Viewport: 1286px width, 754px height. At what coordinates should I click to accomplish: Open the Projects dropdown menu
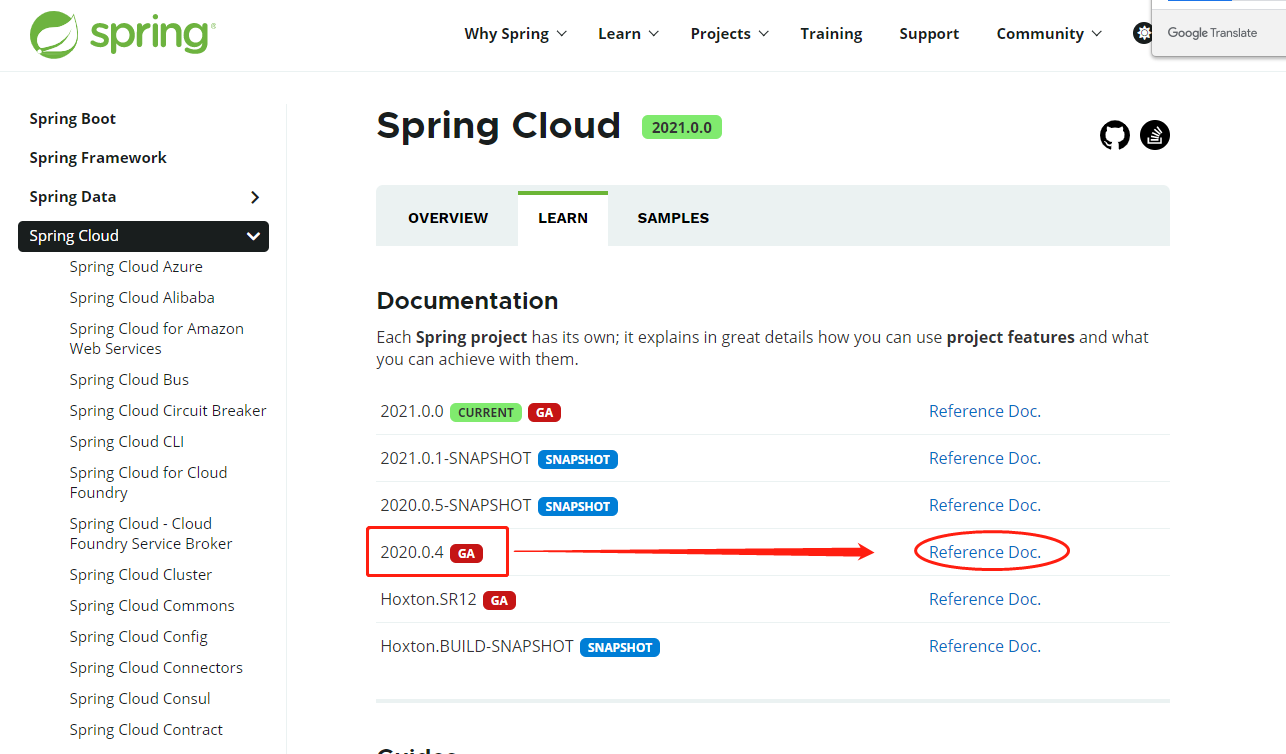point(729,34)
